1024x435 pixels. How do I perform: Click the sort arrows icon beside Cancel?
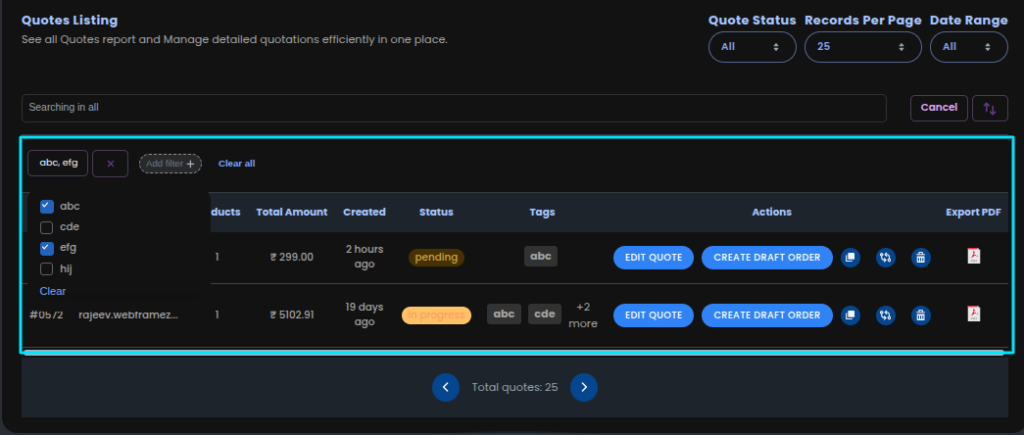pyautogui.click(x=990, y=108)
